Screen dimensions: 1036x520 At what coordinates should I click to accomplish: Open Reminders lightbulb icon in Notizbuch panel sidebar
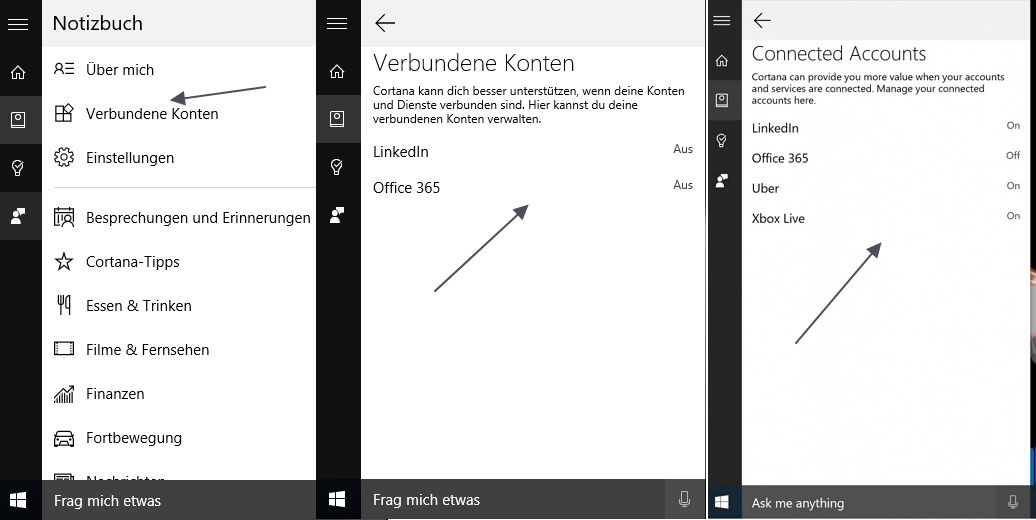[x=18, y=168]
